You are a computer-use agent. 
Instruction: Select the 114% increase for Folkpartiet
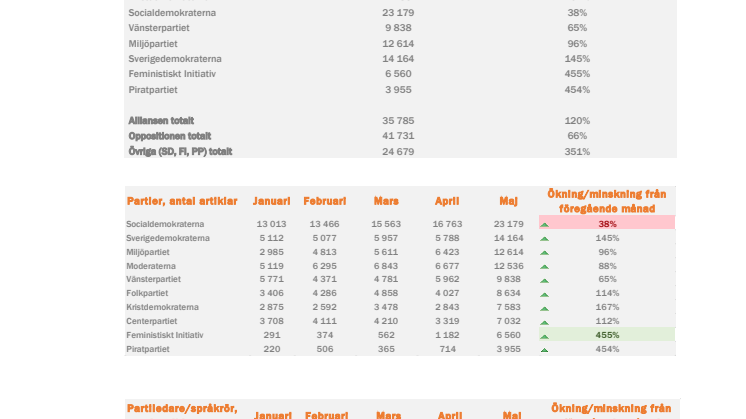(607, 293)
